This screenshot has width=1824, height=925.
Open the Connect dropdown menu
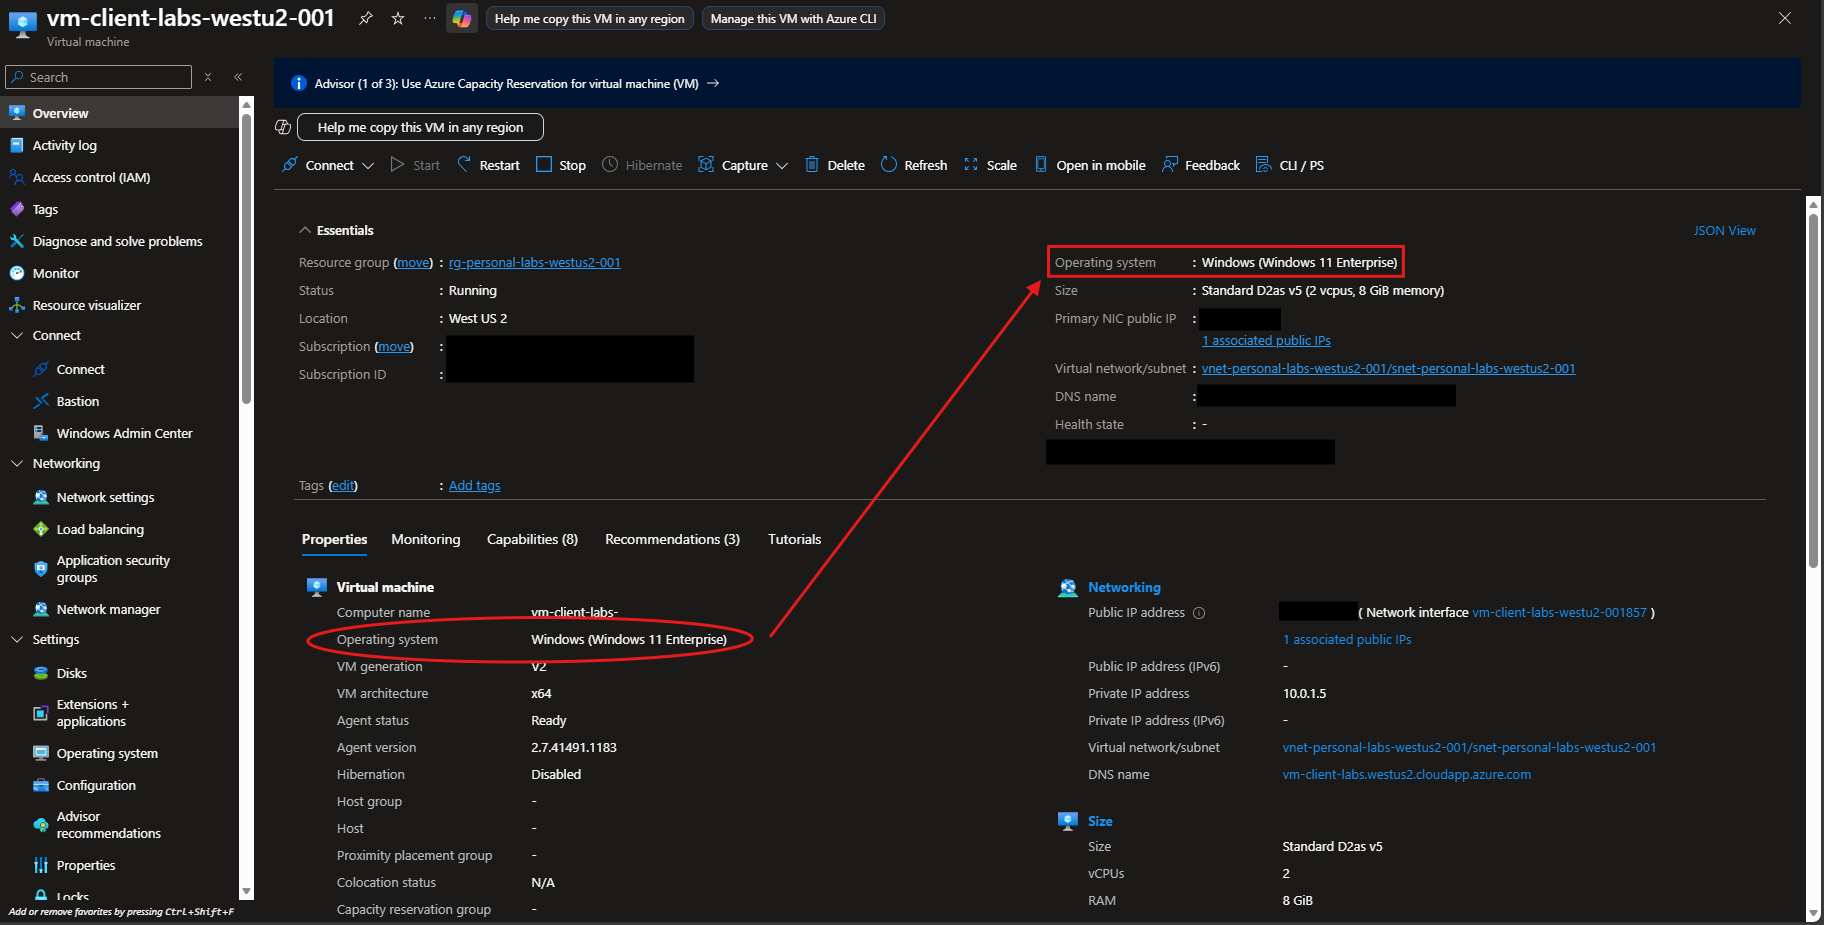[x=369, y=164]
